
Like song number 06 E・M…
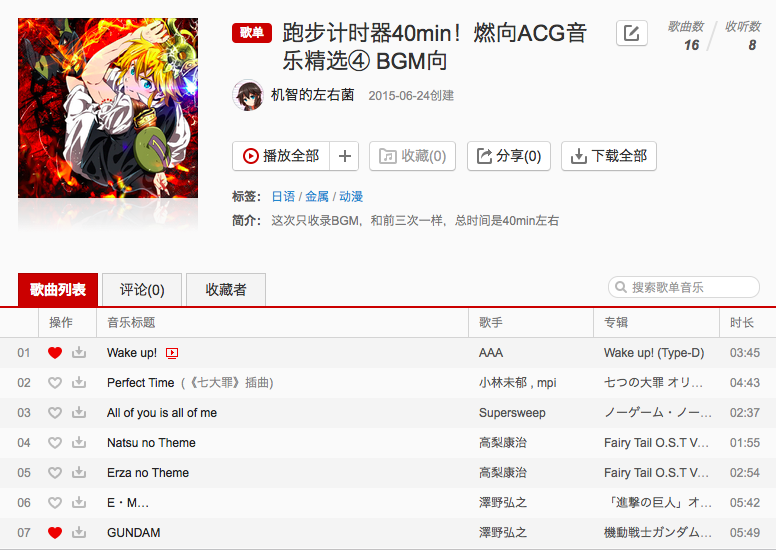(55, 502)
